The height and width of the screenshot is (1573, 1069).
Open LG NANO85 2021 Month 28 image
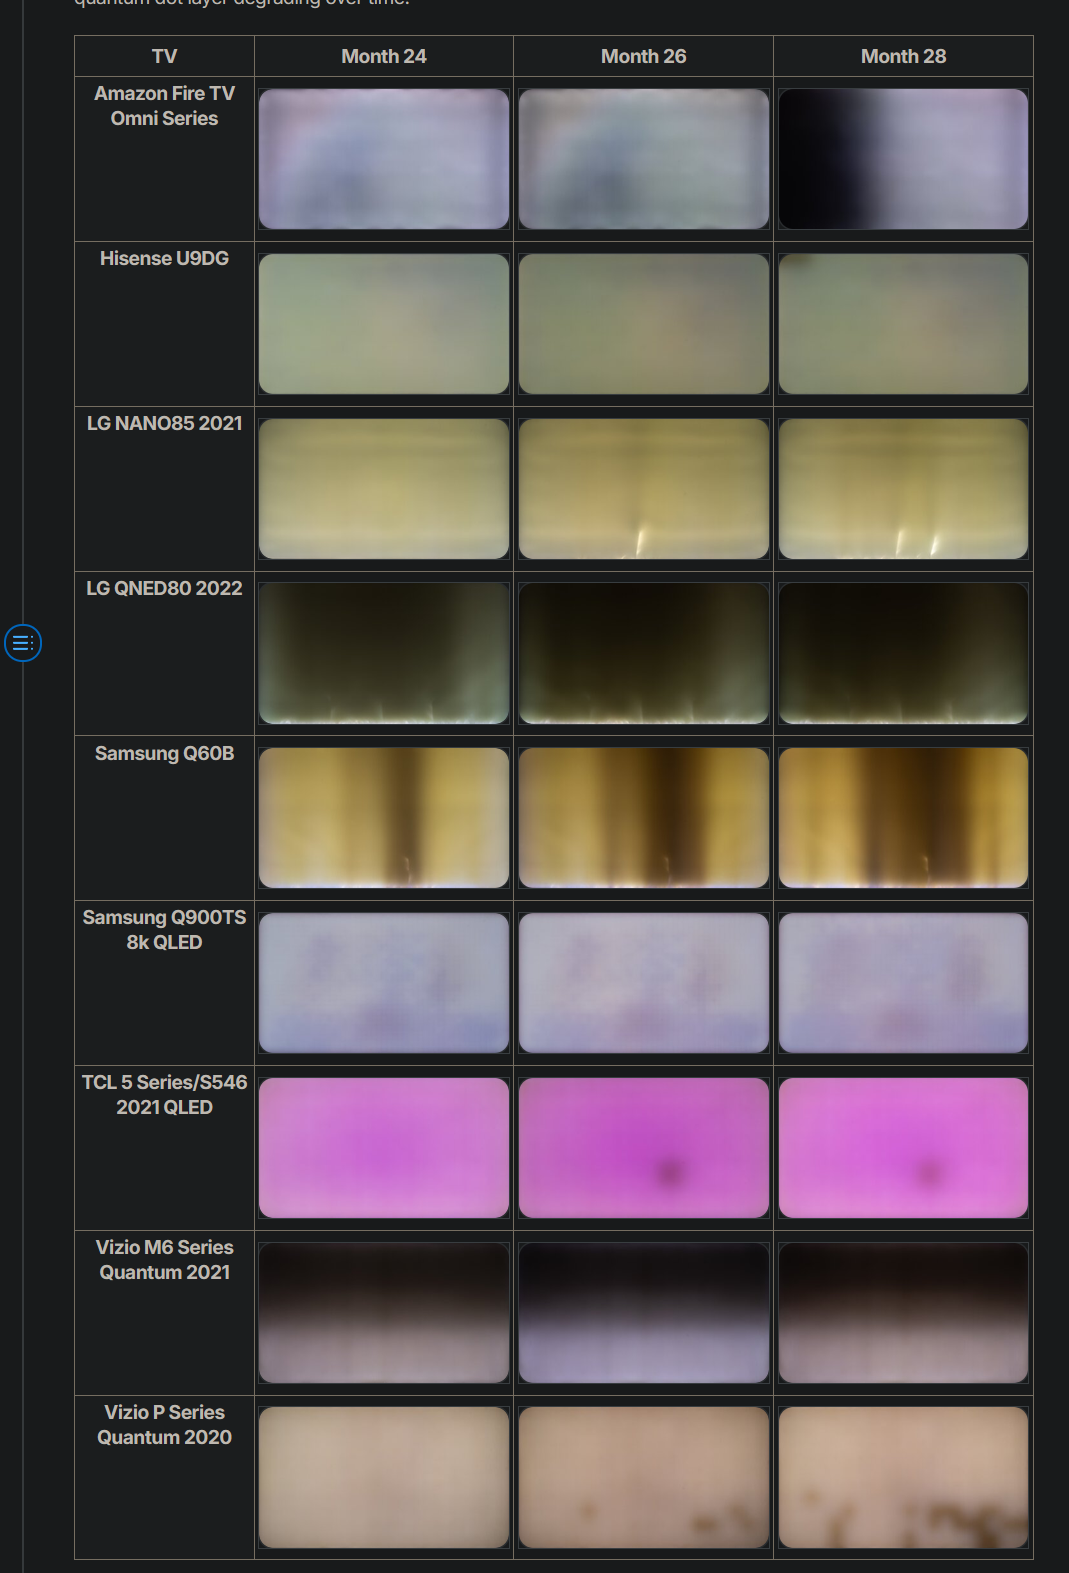point(903,489)
